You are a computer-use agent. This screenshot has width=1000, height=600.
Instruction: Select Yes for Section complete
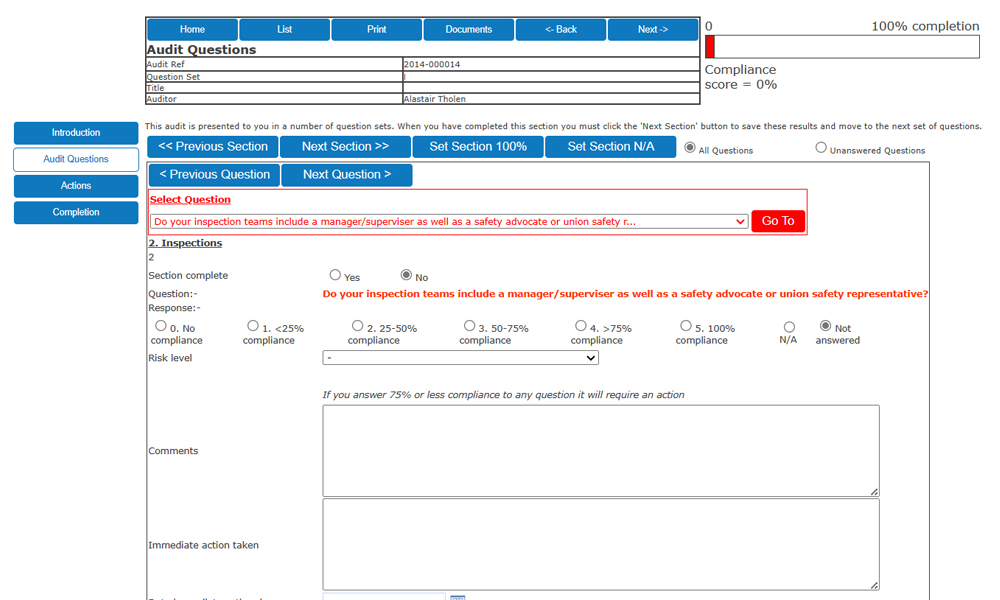coord(335,274)
